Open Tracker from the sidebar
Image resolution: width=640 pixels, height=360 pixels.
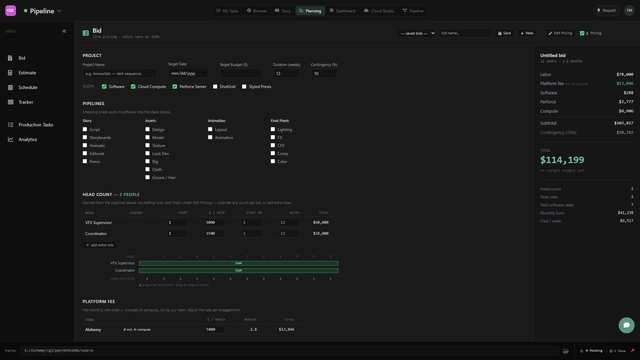tap(25, 102)
